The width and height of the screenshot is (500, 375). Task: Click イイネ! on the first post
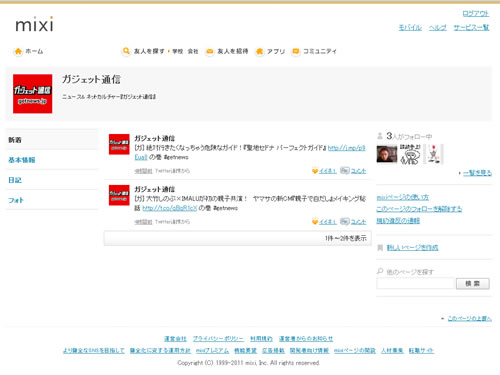coord(328,171)
